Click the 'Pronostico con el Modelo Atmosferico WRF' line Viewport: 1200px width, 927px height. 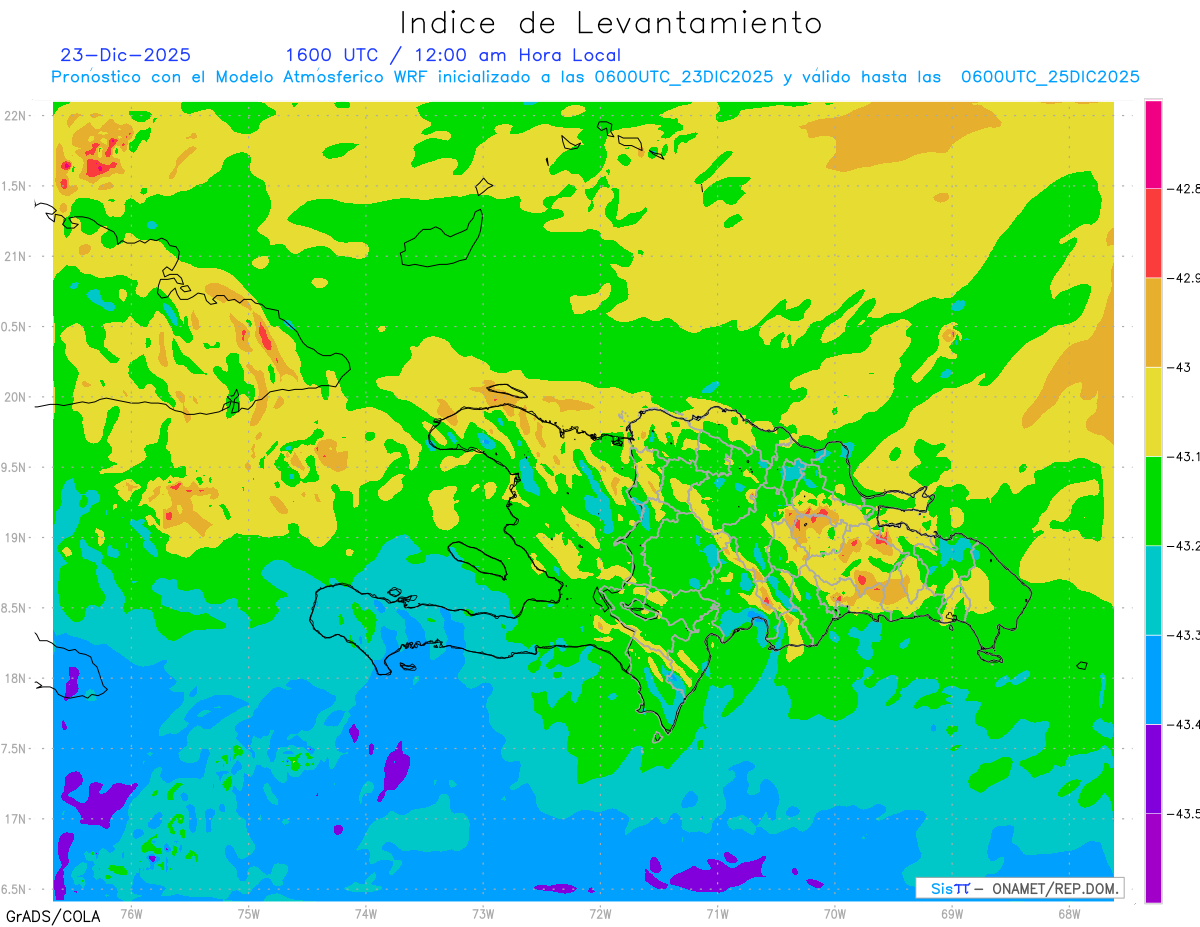pyautogui.click(x=595, y=77)
